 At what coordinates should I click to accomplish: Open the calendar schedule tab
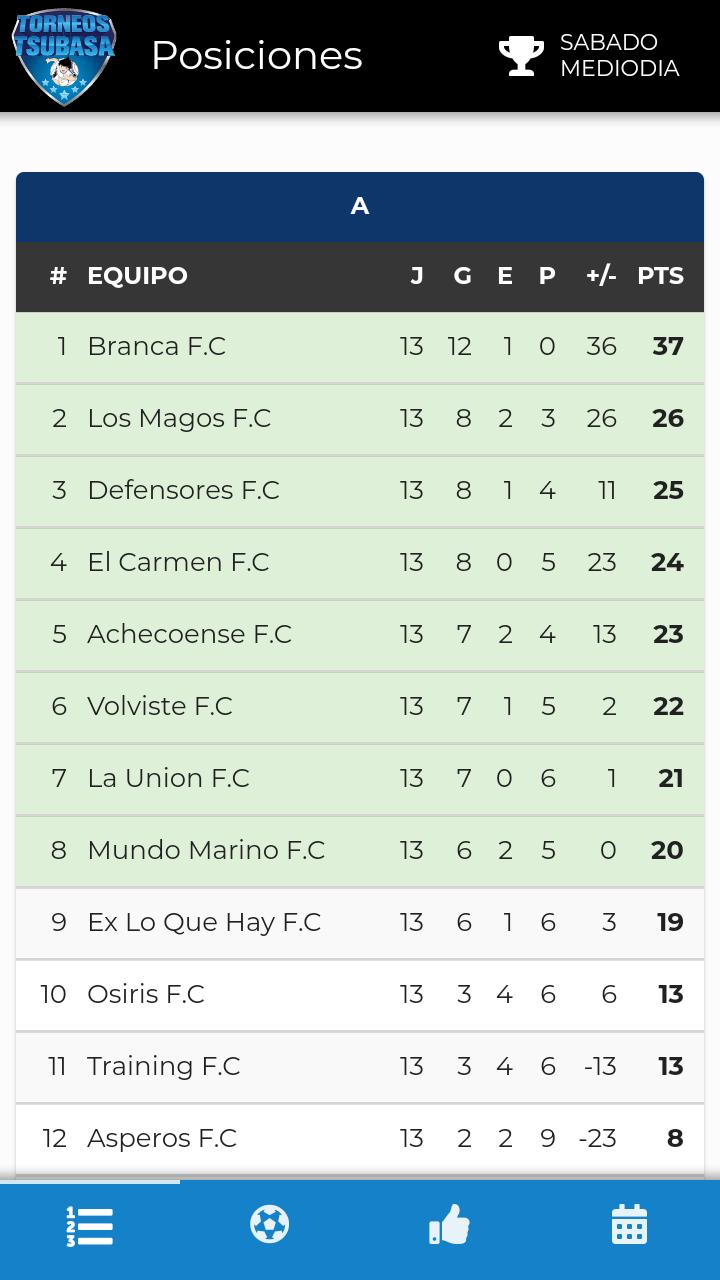pyautogui.click(x=629, y=1225)
